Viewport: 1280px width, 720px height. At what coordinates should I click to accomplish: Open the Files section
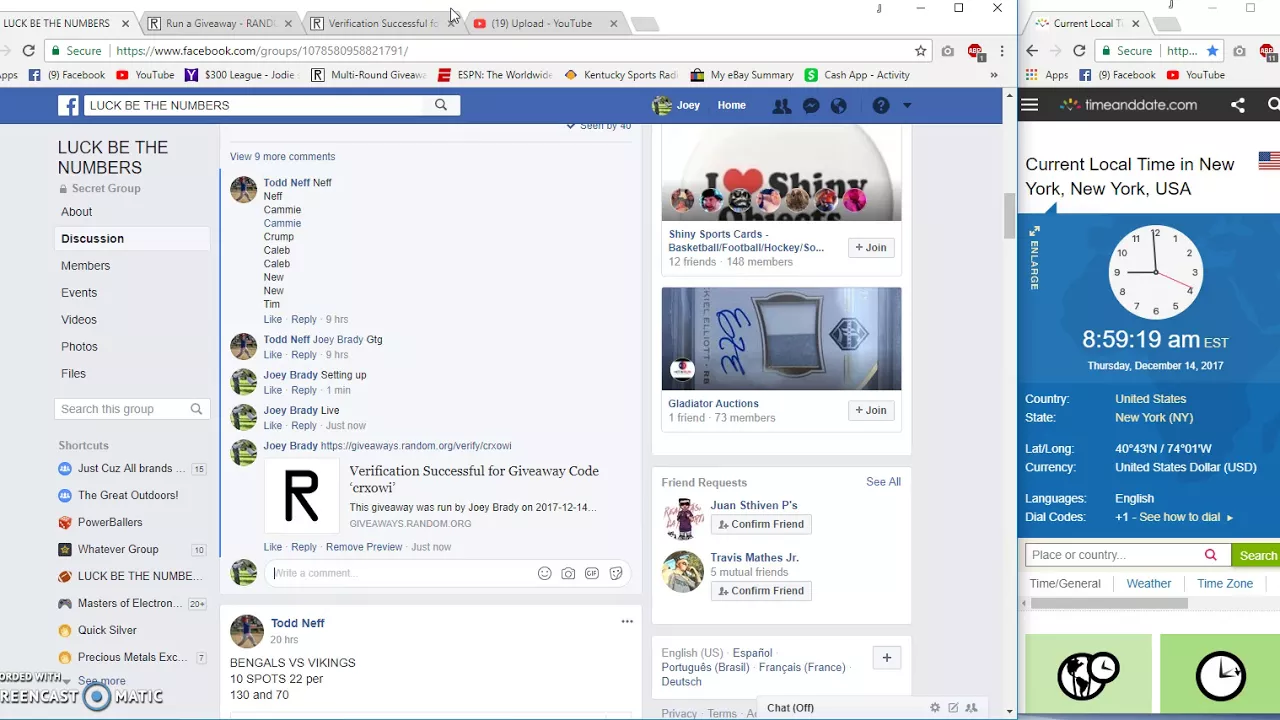[73, 374]
